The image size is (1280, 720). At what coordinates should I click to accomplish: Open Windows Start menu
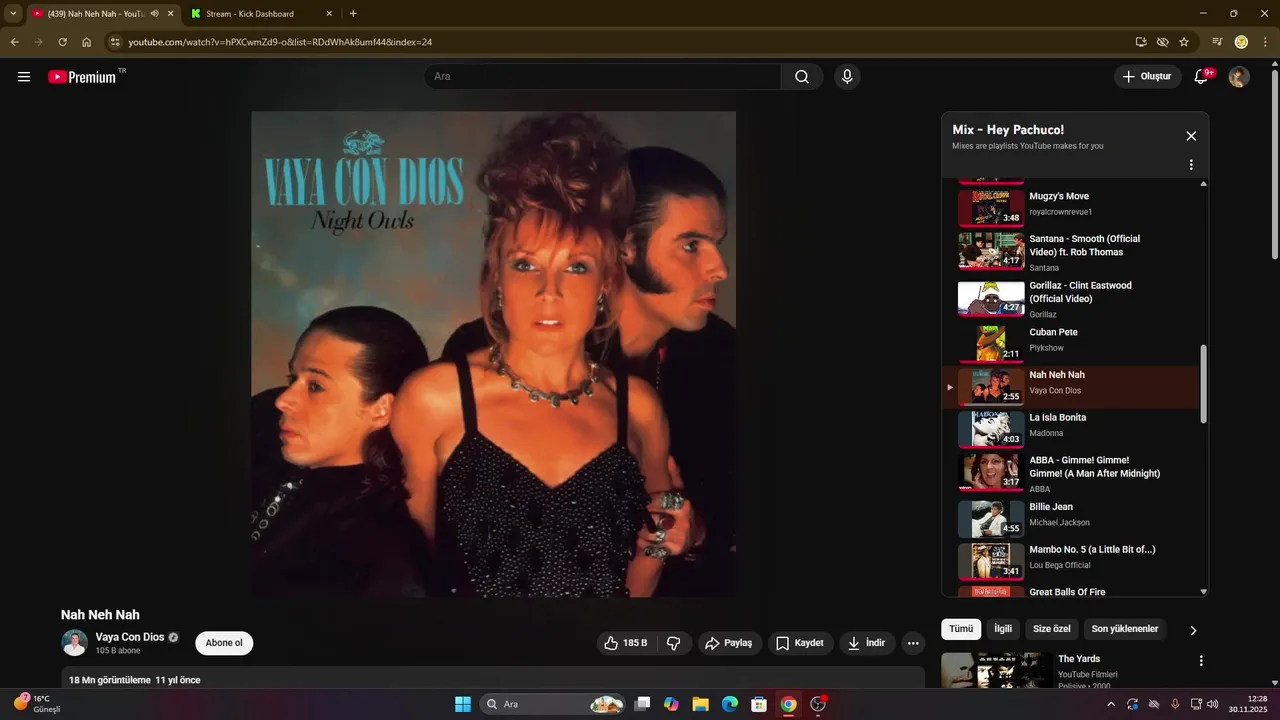463,704
